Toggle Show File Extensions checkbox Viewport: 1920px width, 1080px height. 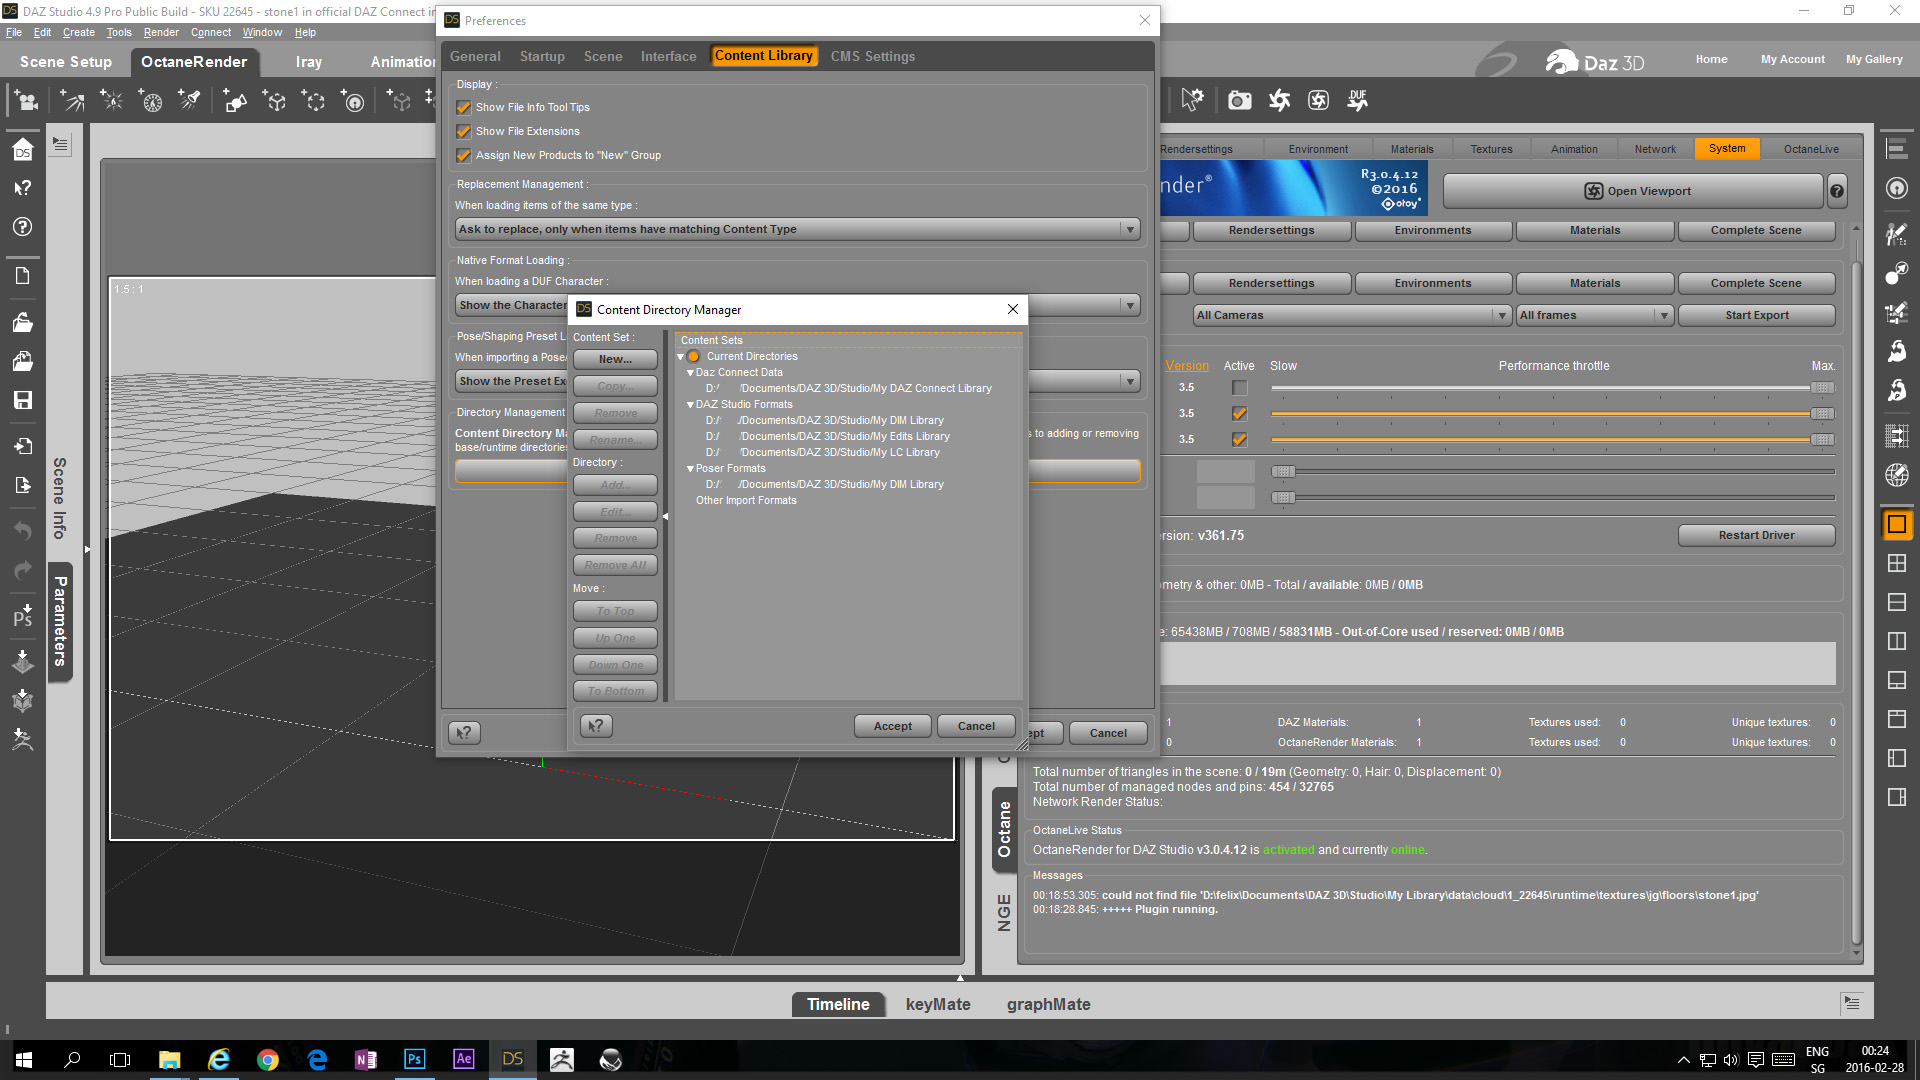coord(464,131)
